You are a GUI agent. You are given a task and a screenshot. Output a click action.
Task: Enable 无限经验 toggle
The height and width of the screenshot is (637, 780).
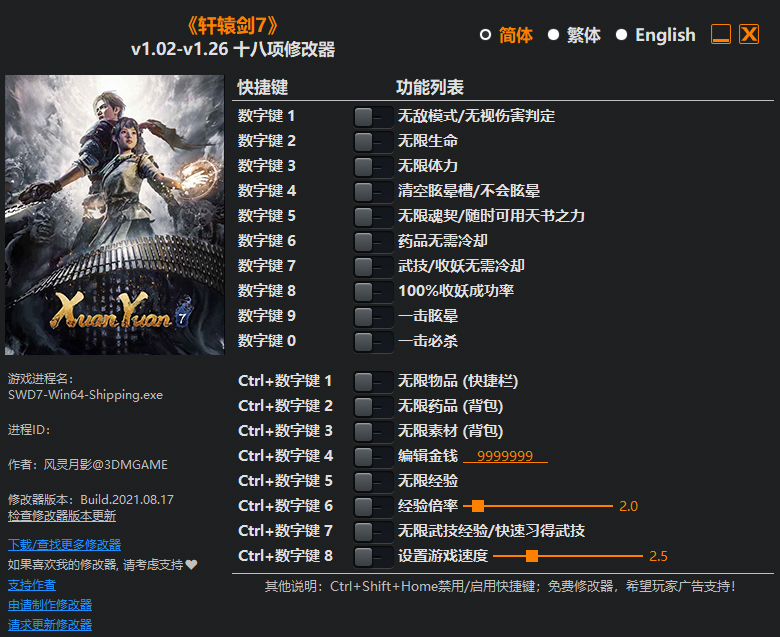373,482
